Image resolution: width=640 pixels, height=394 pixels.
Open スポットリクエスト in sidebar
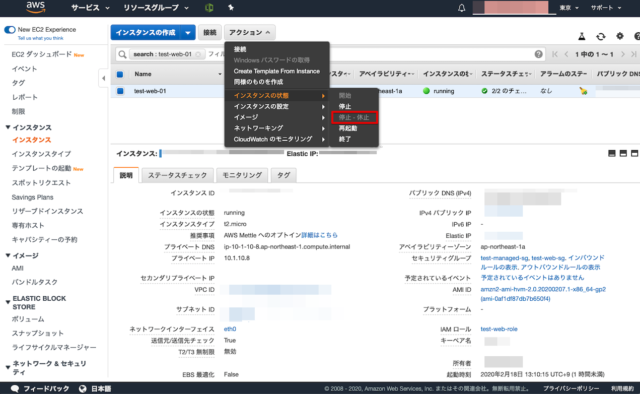click(41, 183)
